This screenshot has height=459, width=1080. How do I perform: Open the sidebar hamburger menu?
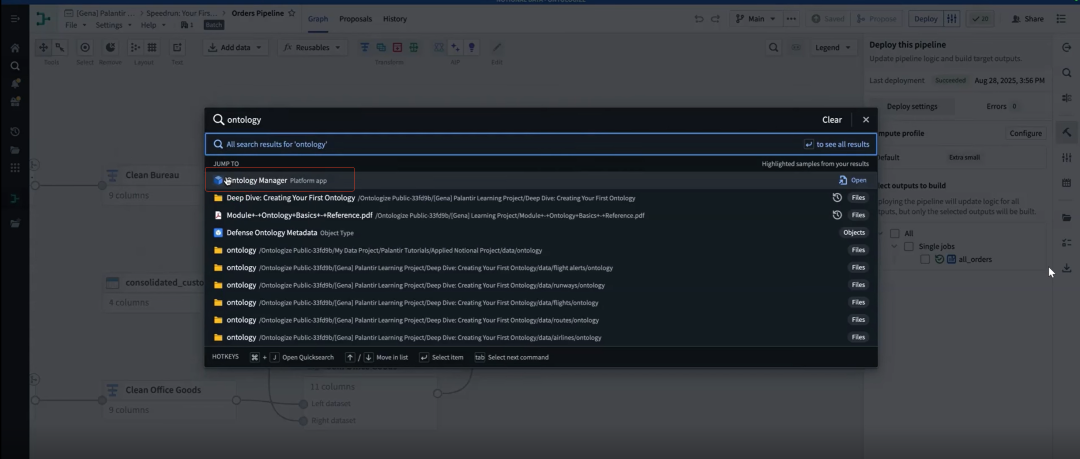(x=14, y=19)
